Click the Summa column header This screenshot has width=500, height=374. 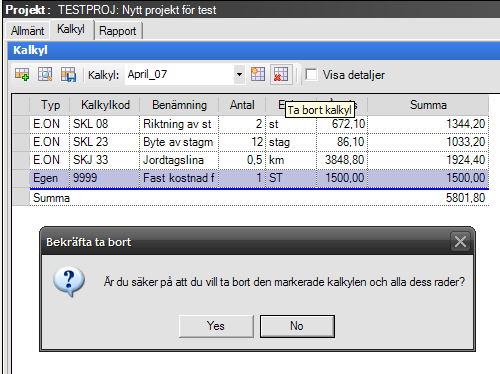coord(428,105)
